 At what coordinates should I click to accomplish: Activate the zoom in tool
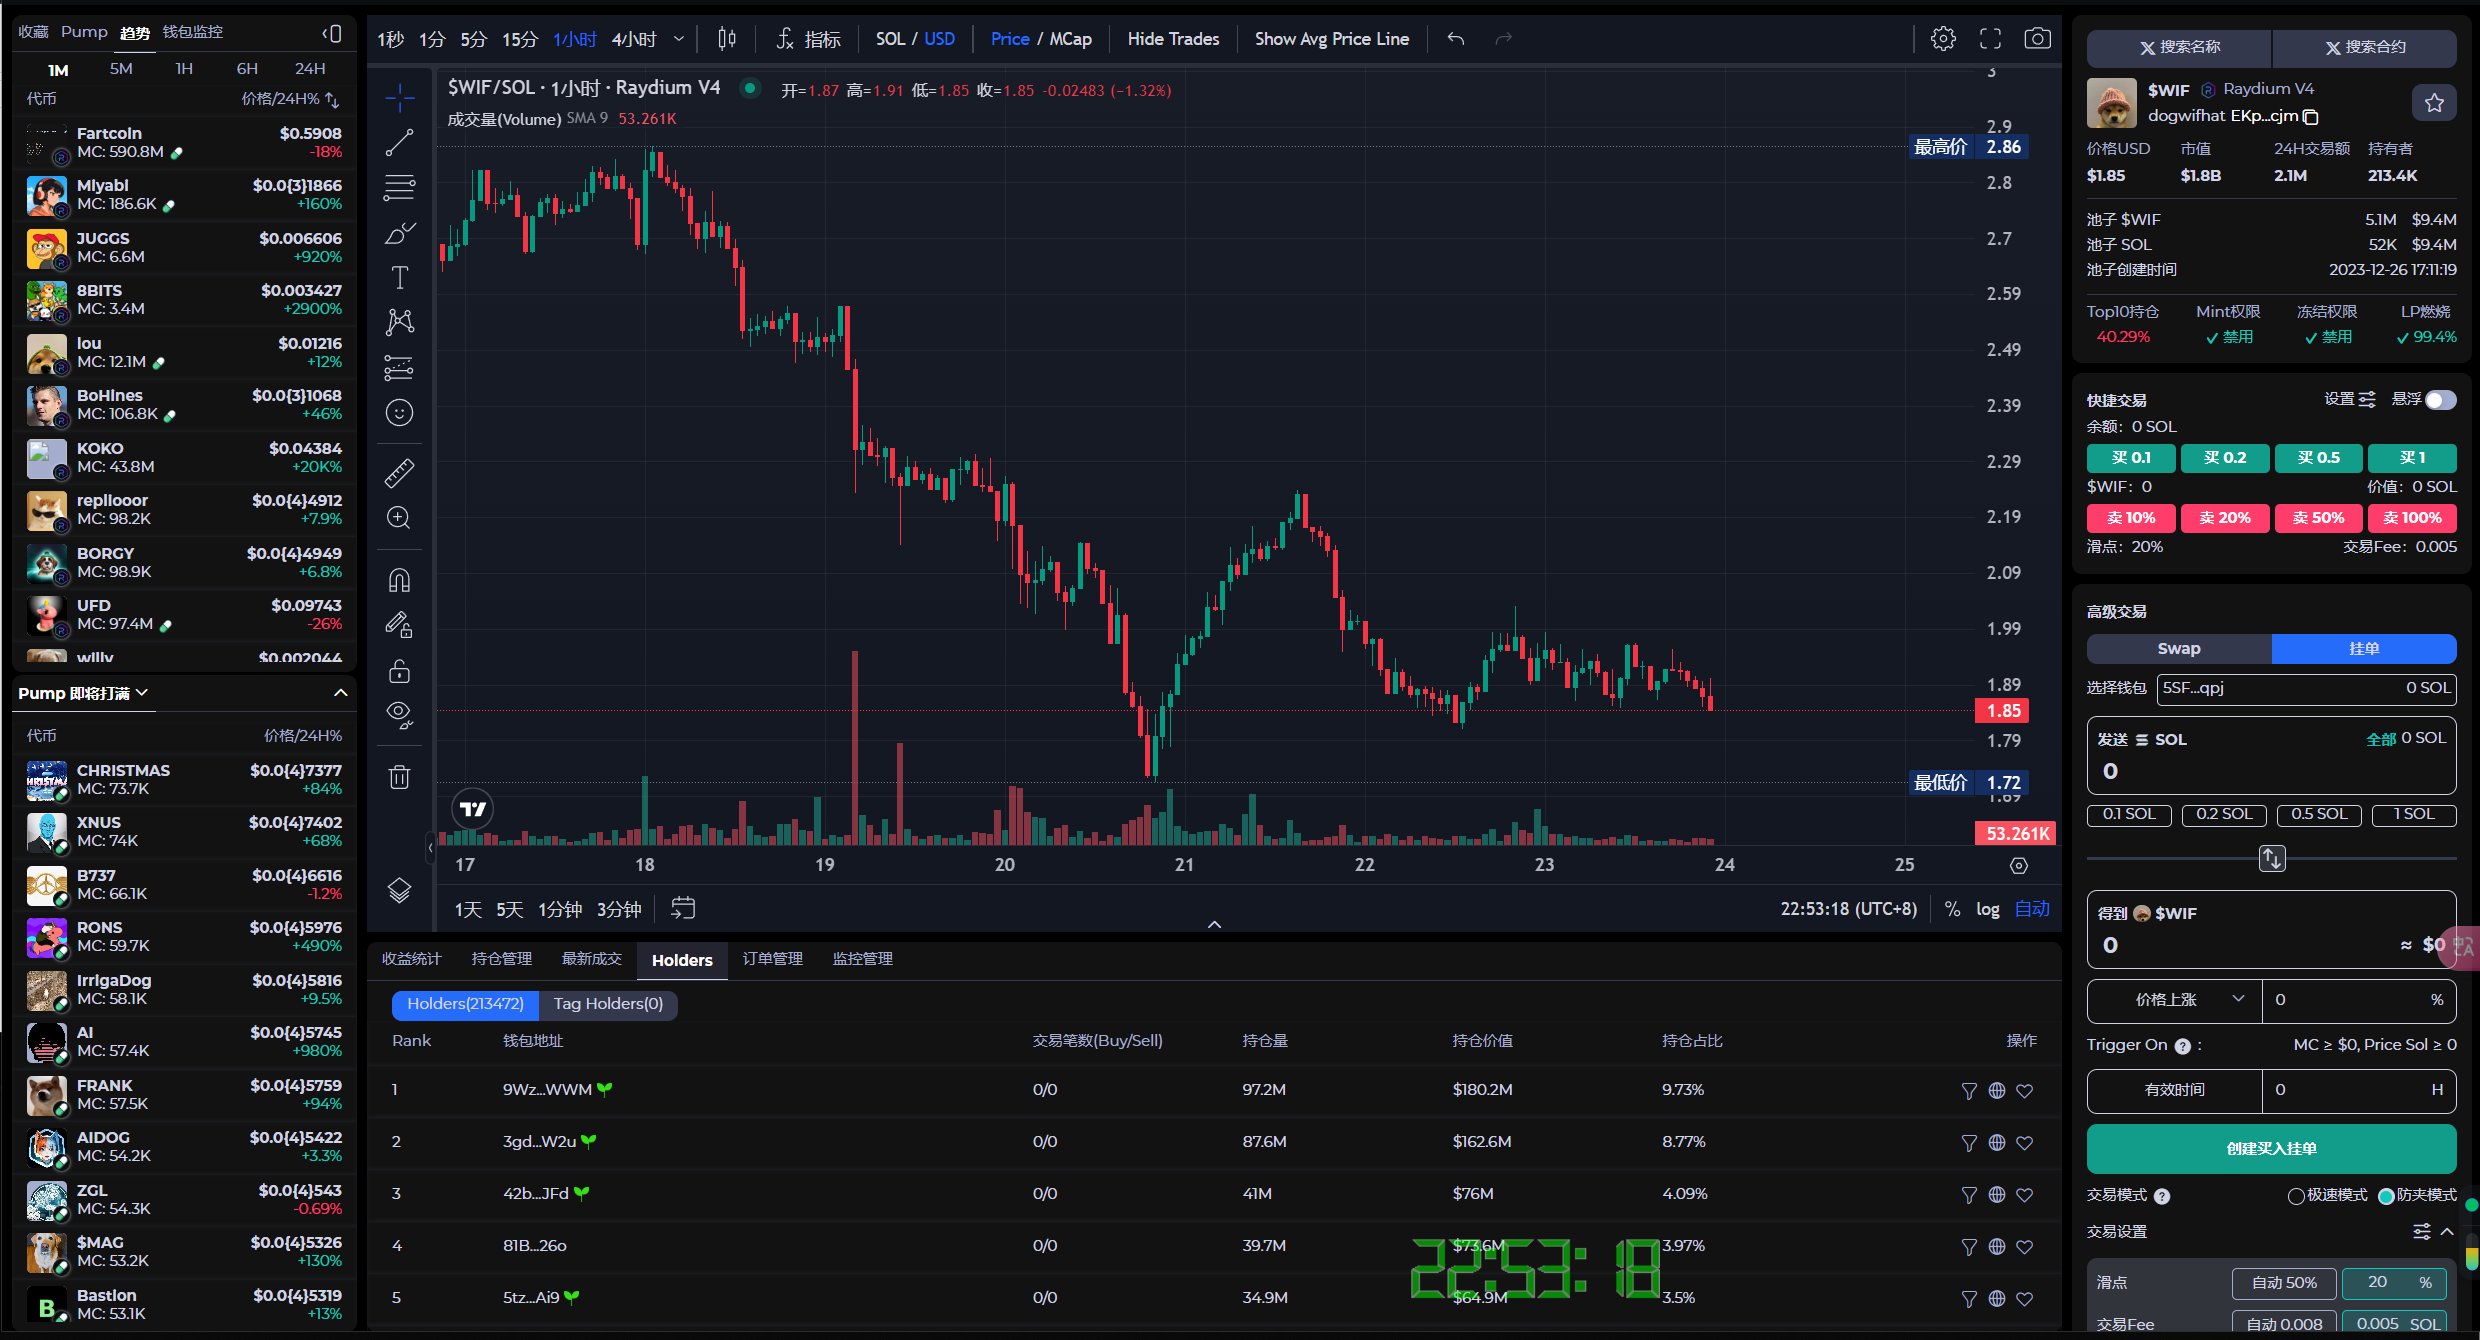click(x=399, y=518)
